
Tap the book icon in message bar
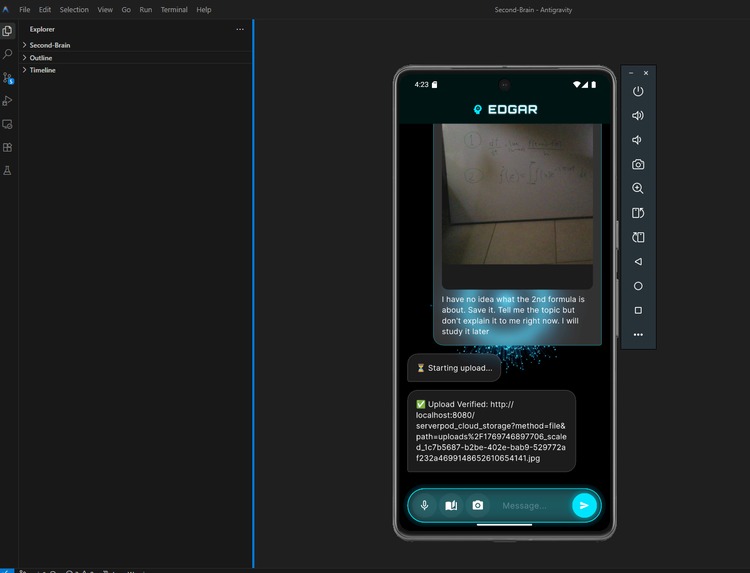(x=451, y=506)
